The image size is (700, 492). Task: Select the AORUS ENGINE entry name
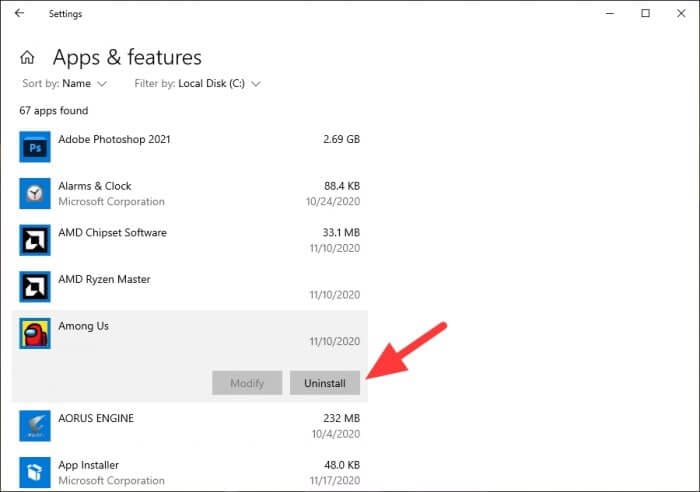pyautogui.click(x=96, y=418)
